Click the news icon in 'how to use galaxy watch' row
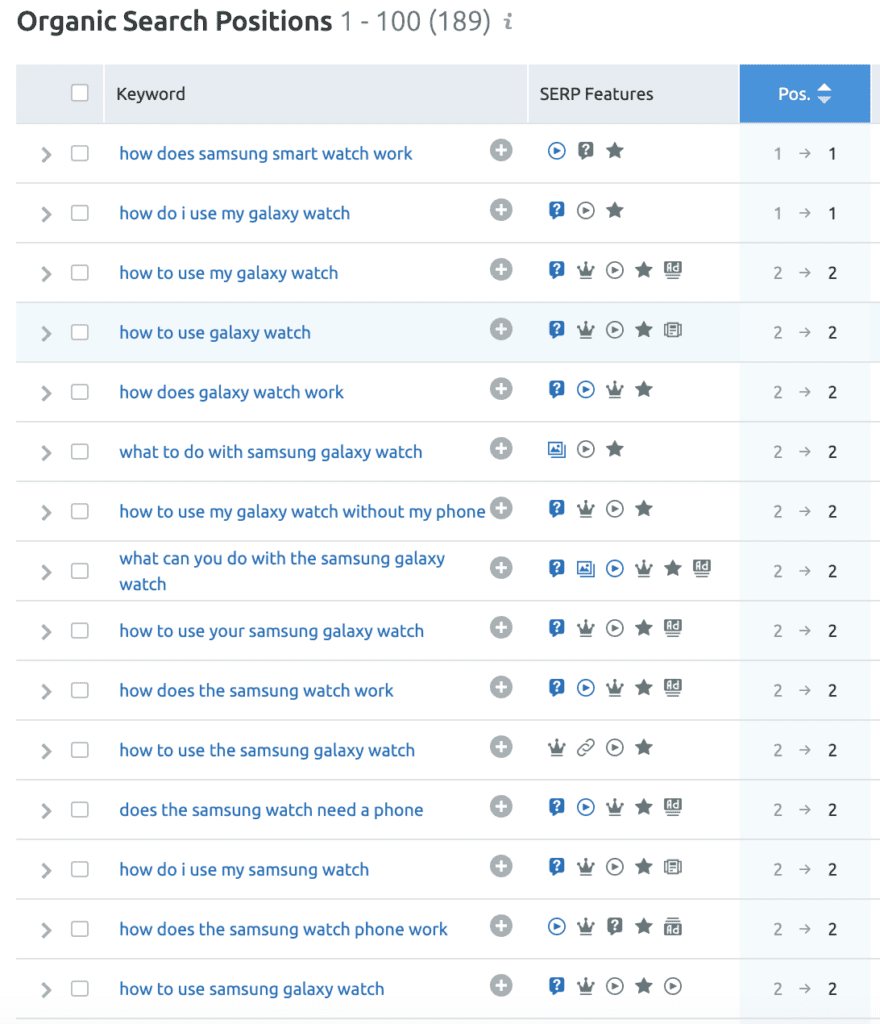The image size is (880, 1024). [672, 330]
